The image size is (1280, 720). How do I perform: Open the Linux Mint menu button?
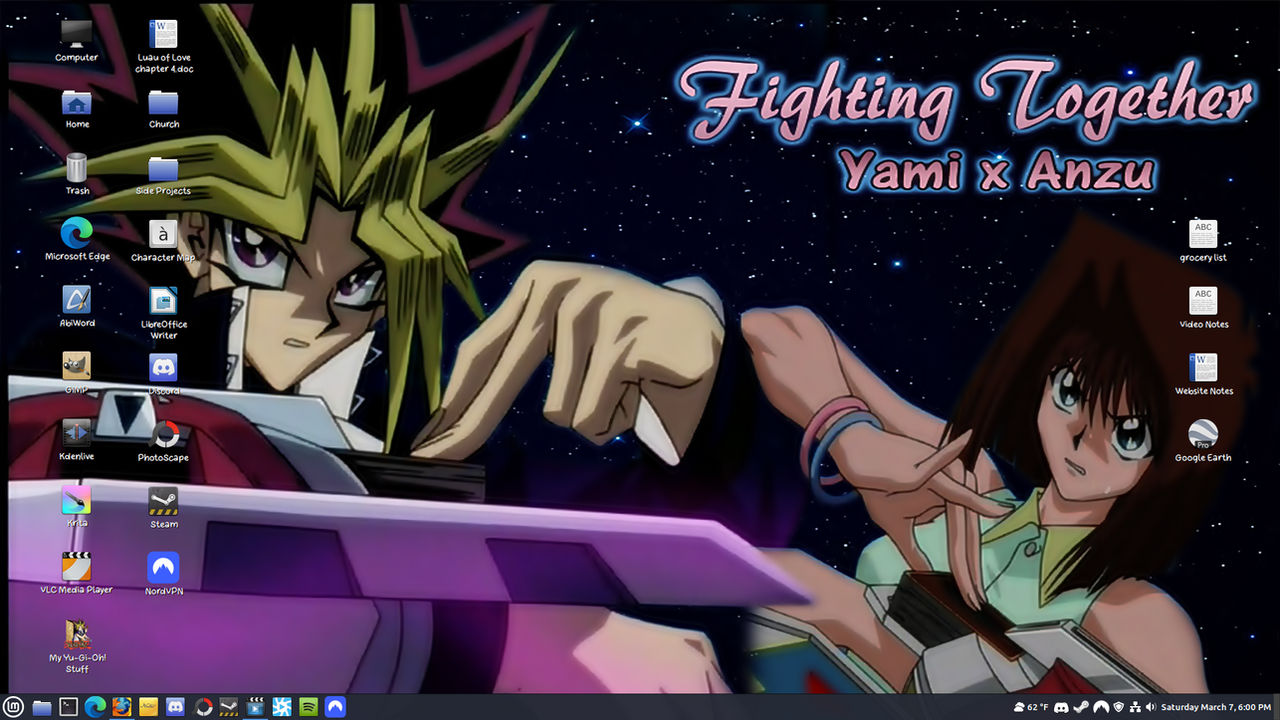15,707
